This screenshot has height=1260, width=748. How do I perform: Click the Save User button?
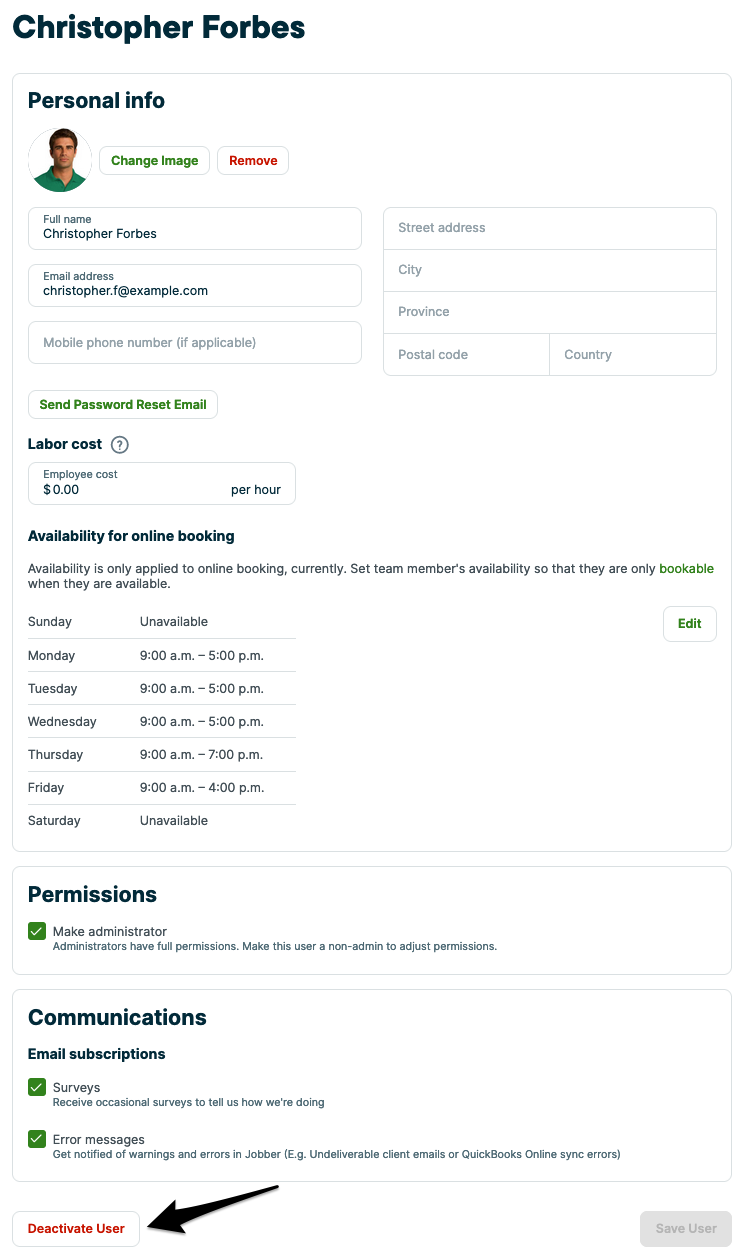click(x=685, y=1229)
